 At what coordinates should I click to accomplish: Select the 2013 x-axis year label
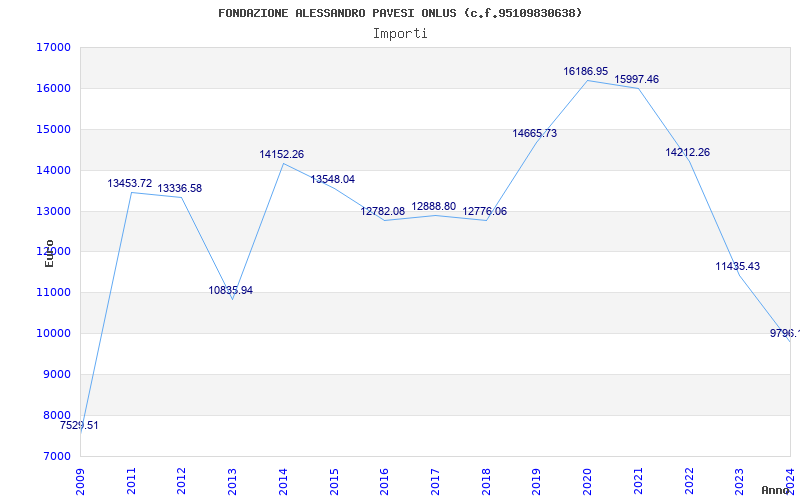click(x=232, y=481)
